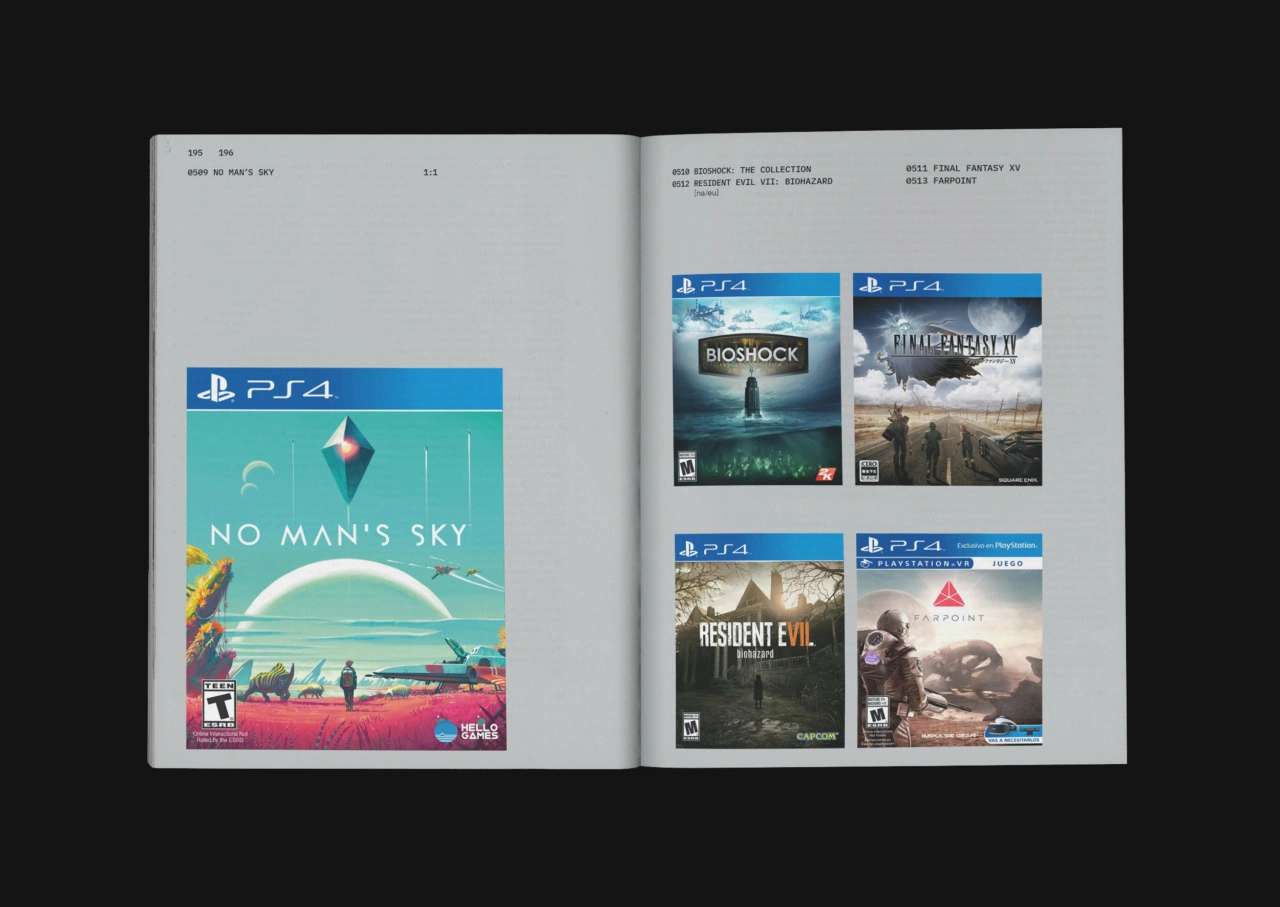Click page number '196'
The image size is (1280, 907).
226,153
